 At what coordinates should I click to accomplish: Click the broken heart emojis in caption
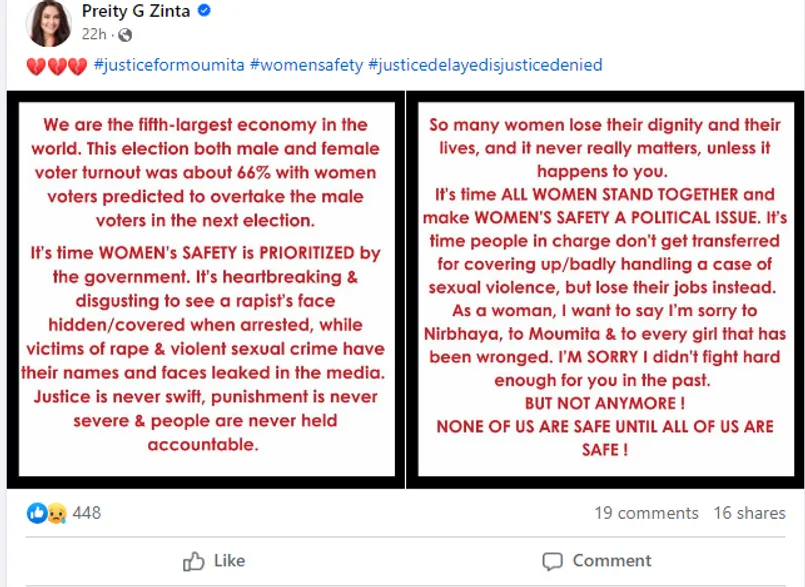point(56,66)
